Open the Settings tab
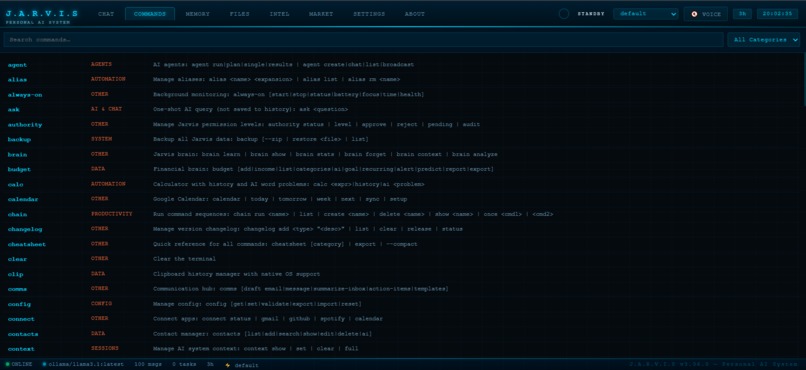Image resolution: width=806 pixels, height=370 pixels. 369,14
